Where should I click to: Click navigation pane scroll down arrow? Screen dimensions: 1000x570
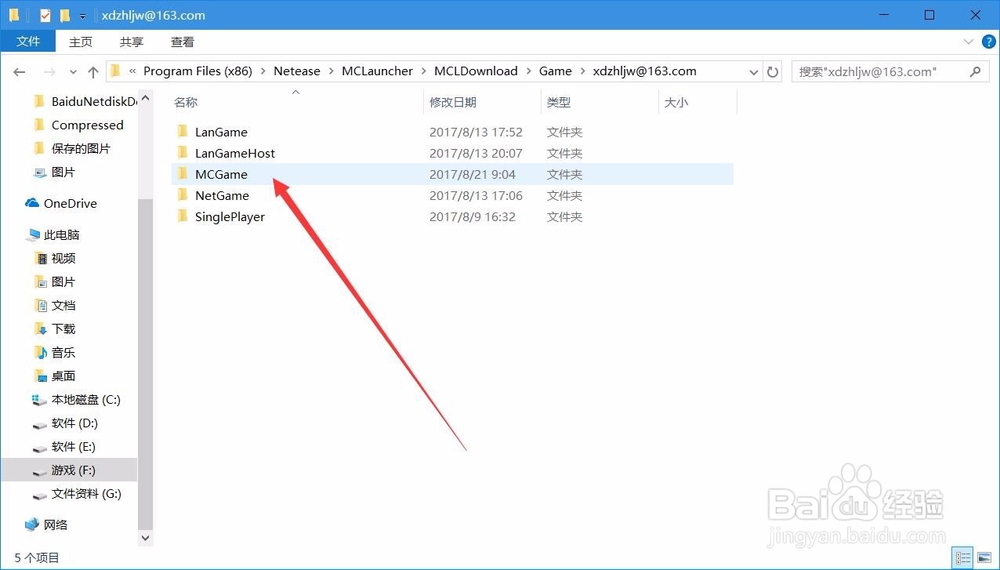tap(145, 539)
